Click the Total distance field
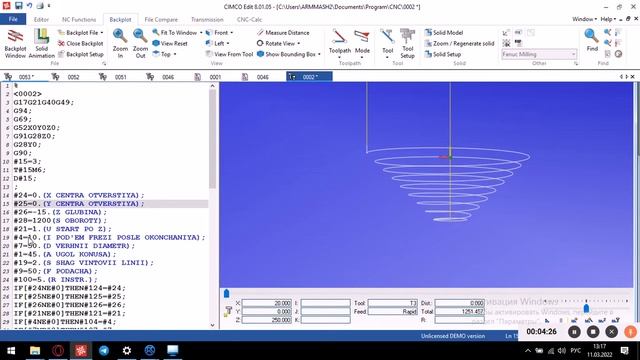640x360 pixels. click(460, 311)
